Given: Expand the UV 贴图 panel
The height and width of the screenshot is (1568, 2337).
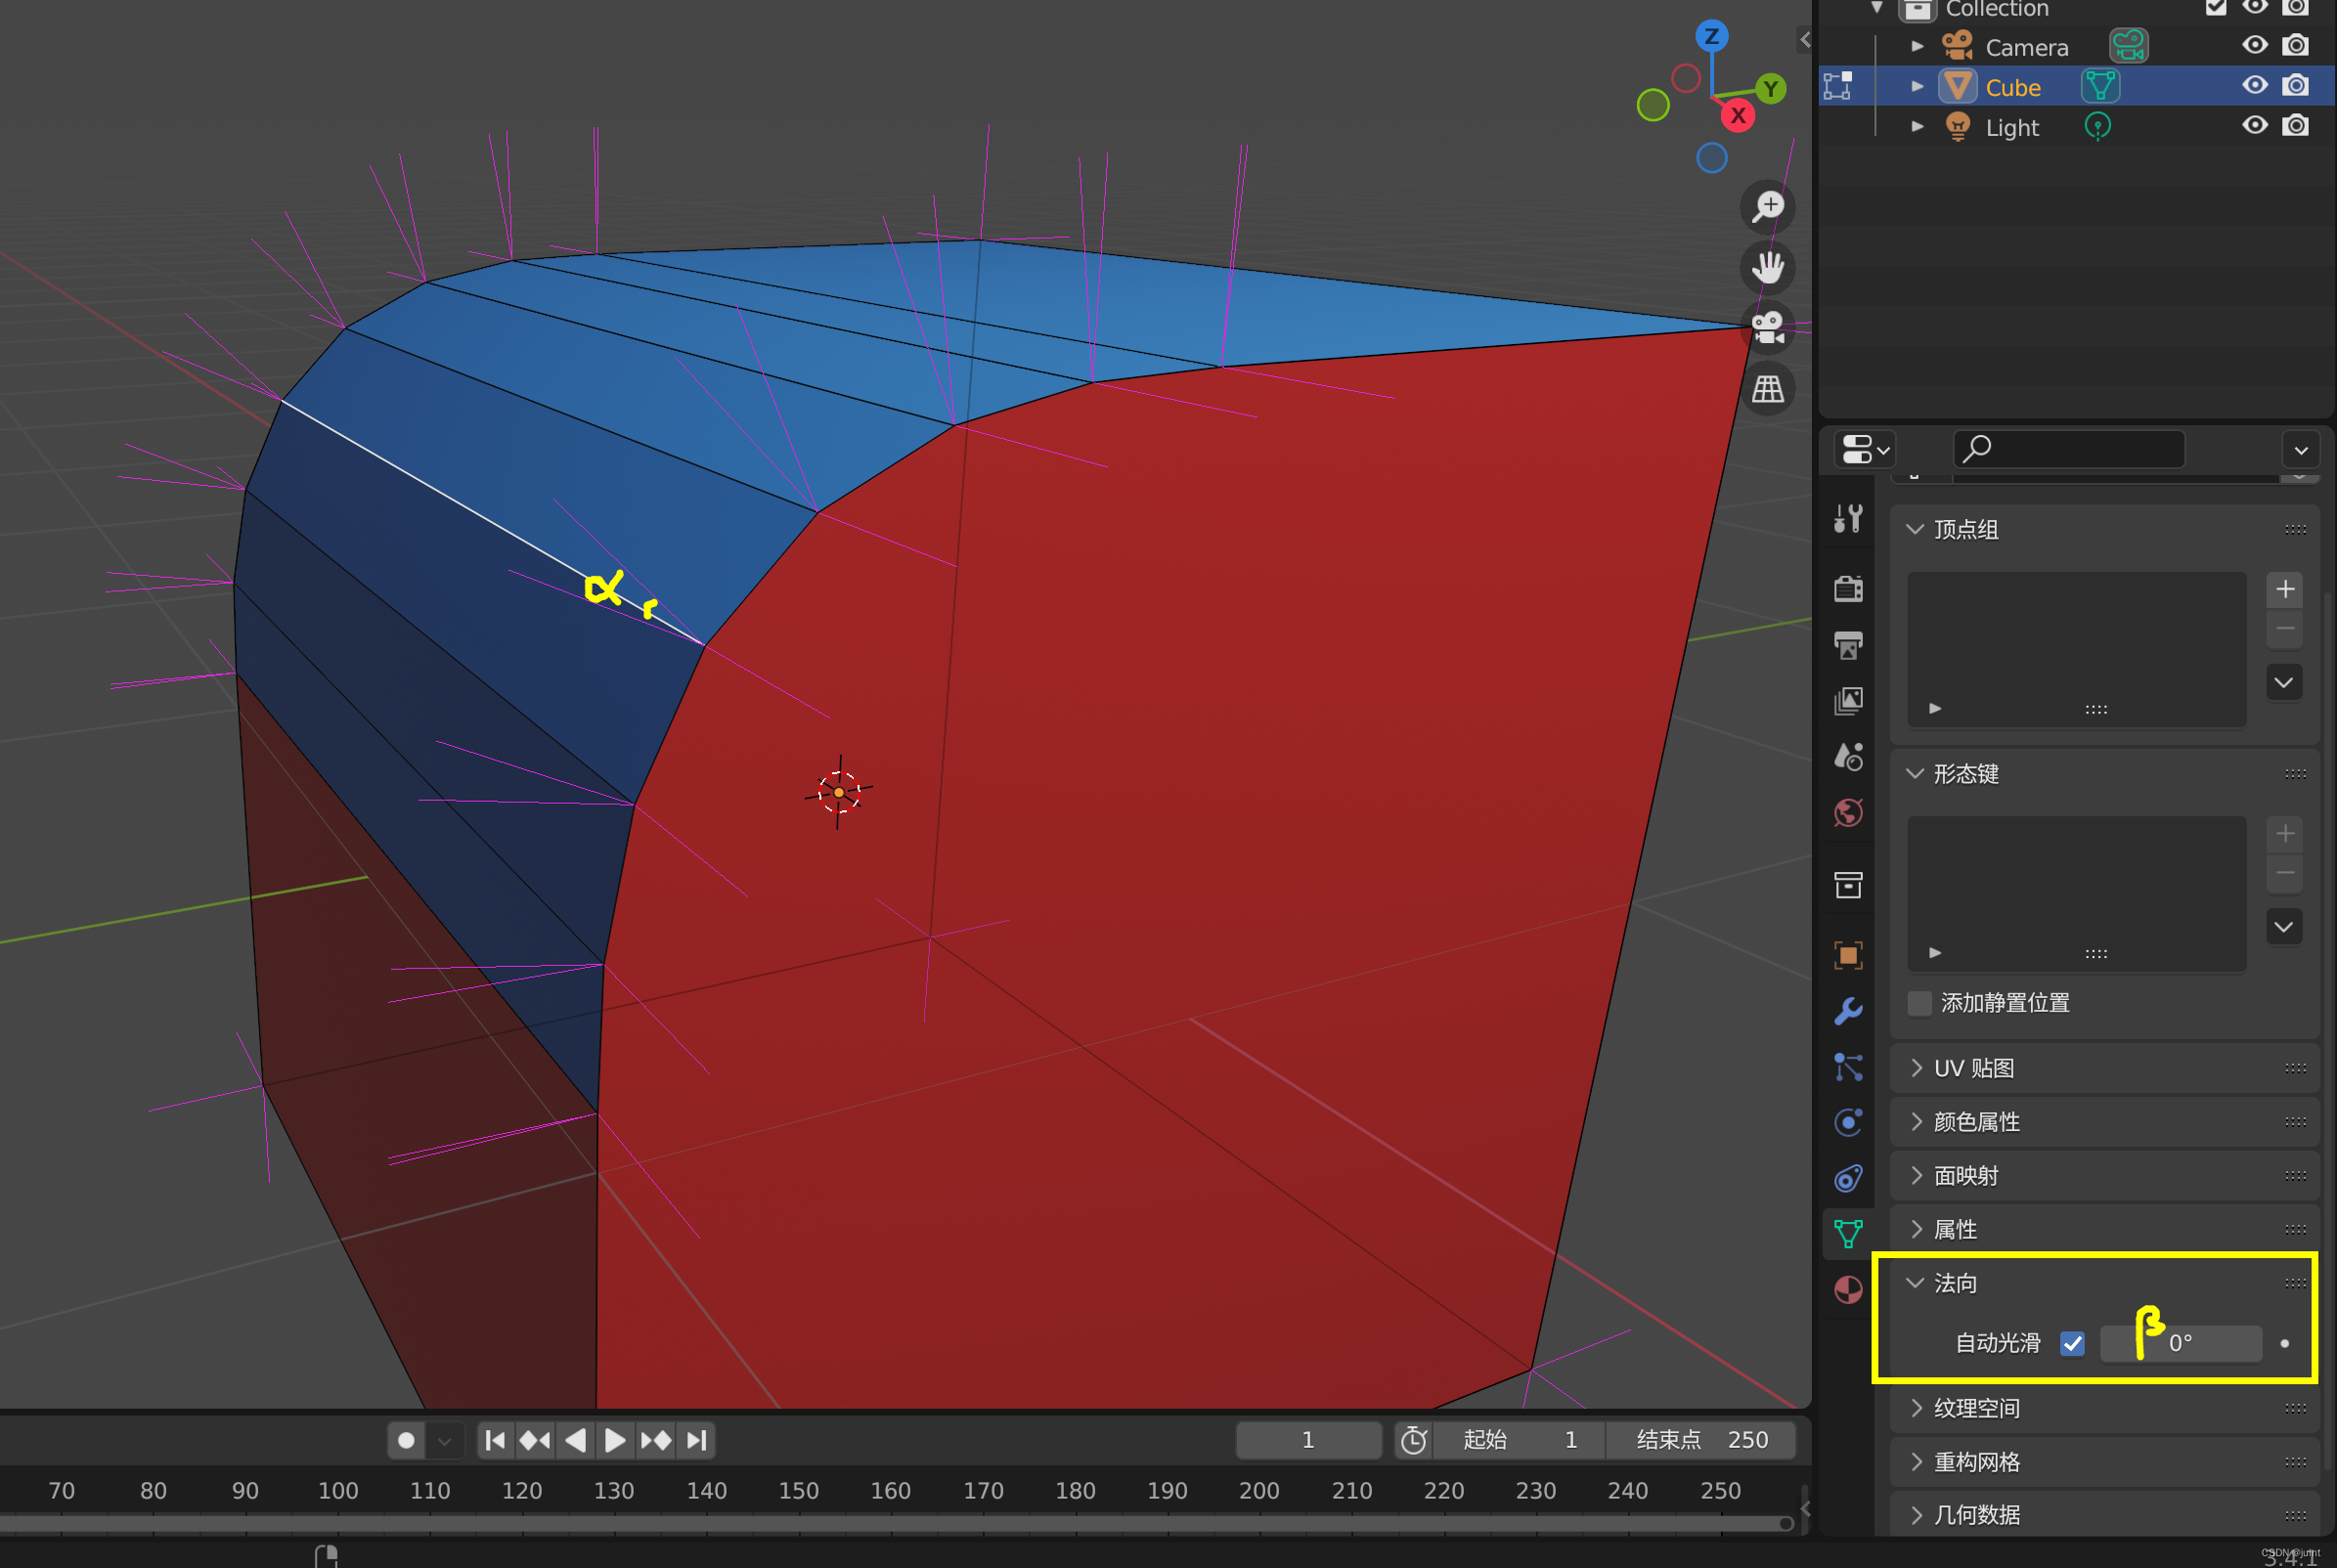Looking at the screenshot, I should [x=1973, y=1068].
